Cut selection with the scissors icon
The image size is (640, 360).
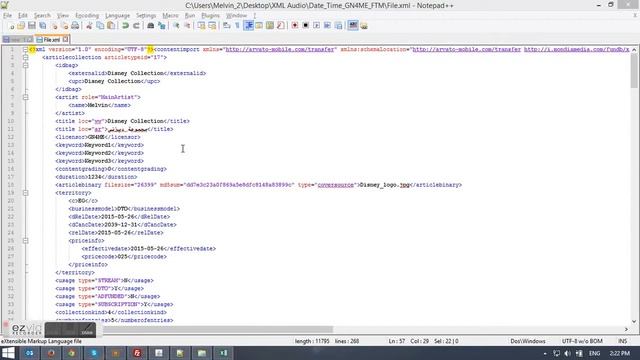[89, 26]
